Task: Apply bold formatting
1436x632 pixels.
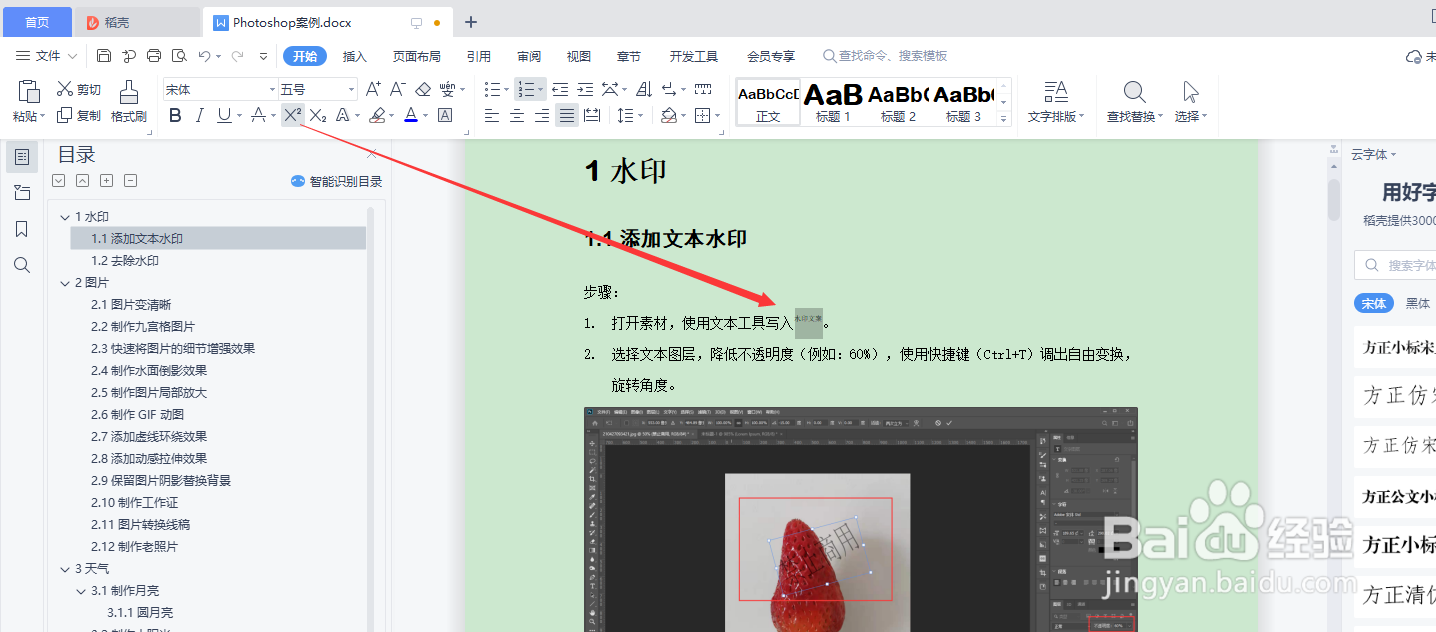Action: [175, 115]
